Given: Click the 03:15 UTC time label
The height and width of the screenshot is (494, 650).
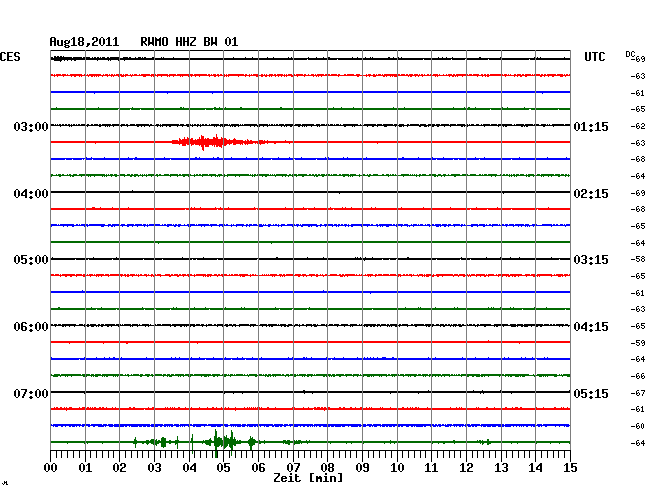Looking at the screenshot, I should (591, 260).
